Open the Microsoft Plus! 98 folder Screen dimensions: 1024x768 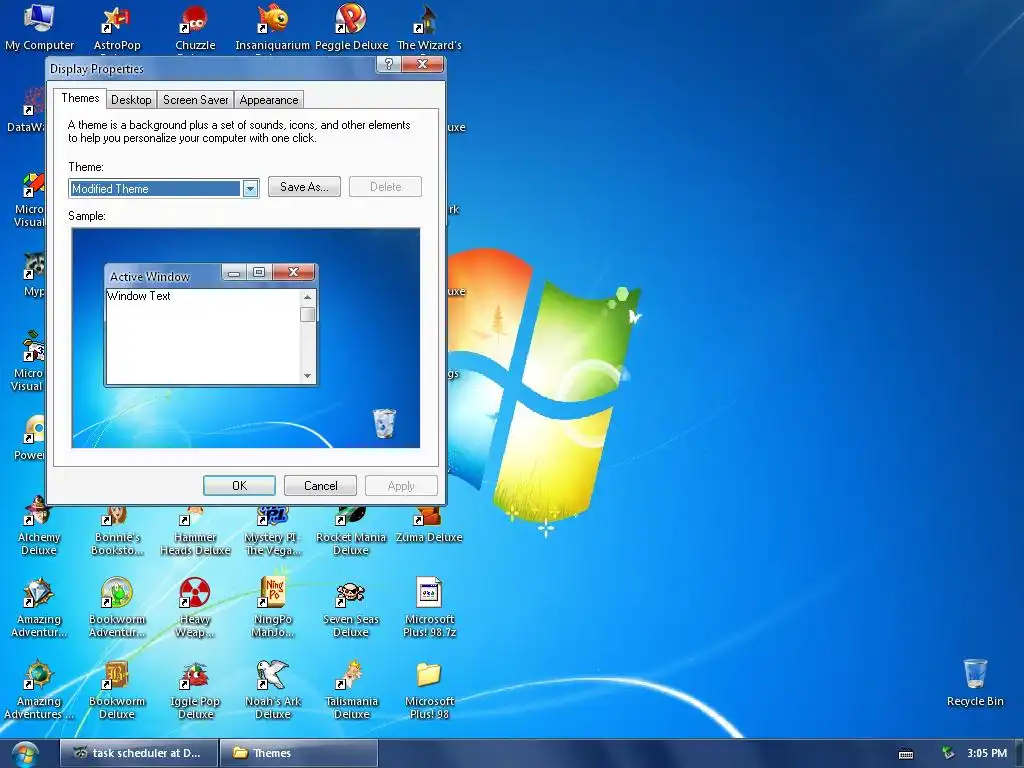tap(429, 690)
